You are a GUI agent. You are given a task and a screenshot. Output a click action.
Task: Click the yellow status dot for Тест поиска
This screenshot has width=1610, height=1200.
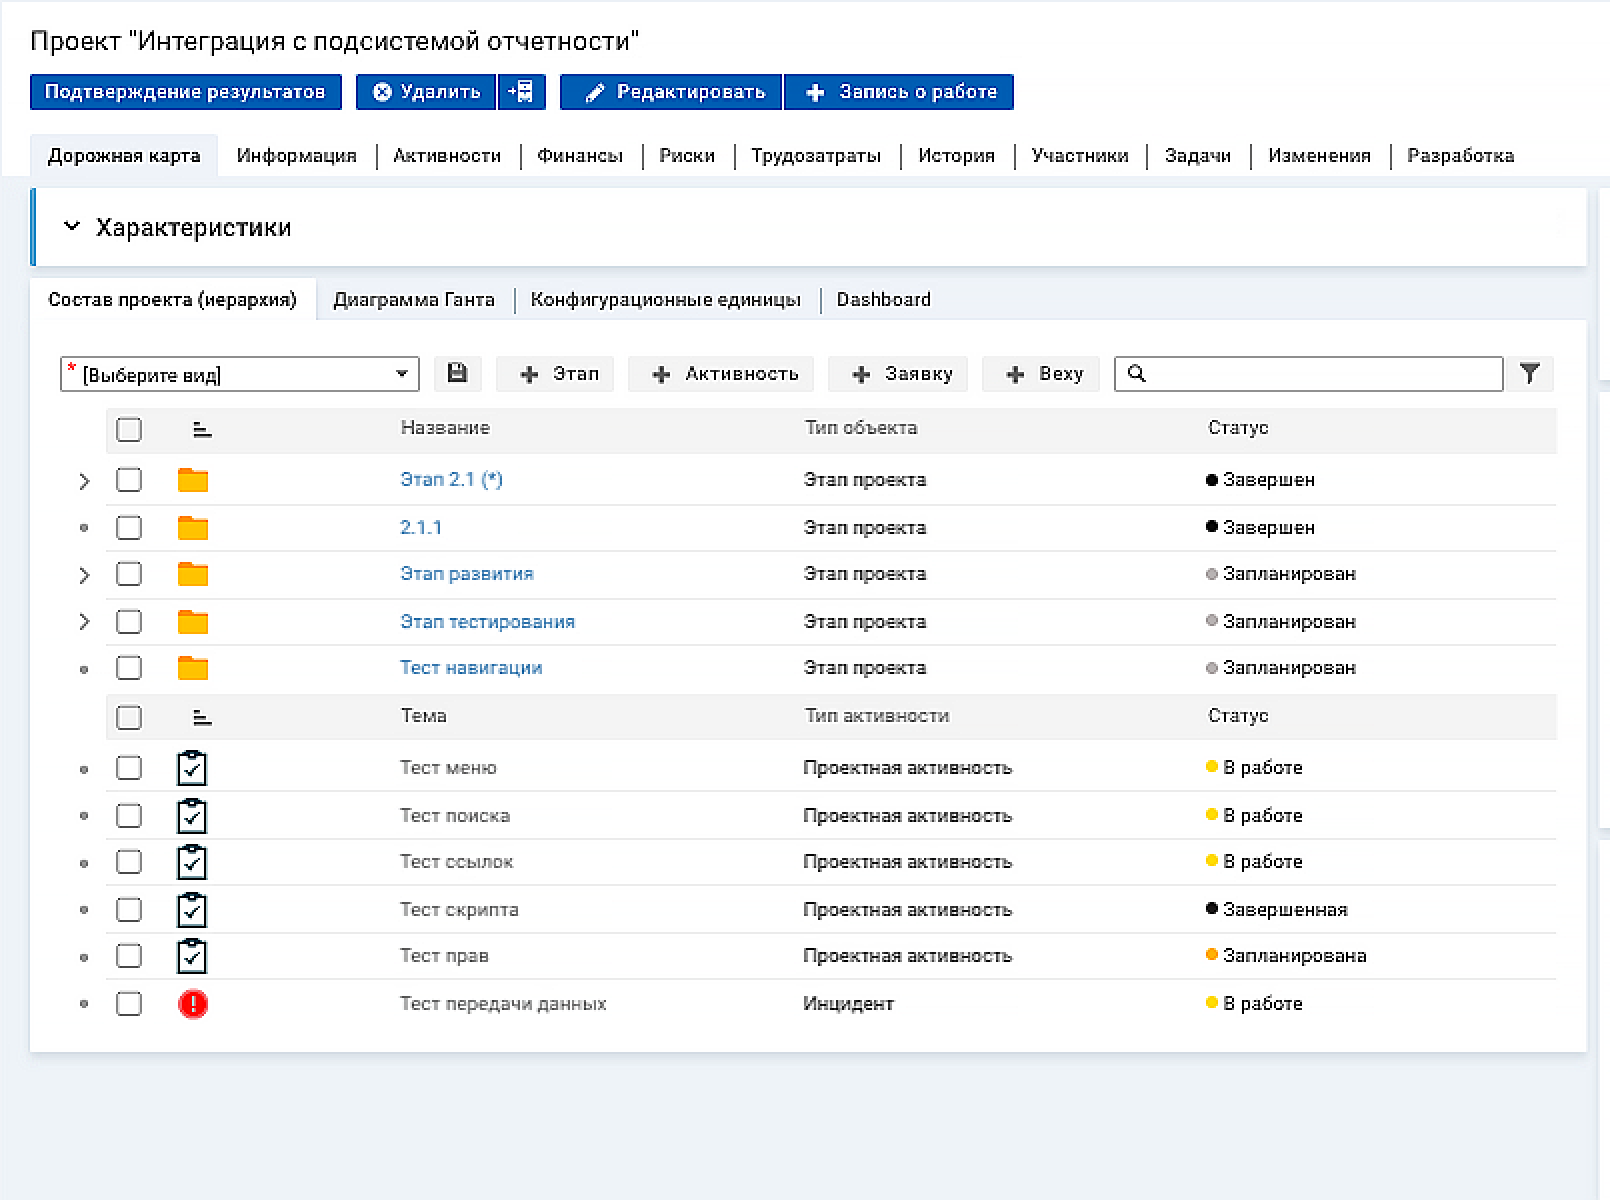click(x=1212, y=815)
